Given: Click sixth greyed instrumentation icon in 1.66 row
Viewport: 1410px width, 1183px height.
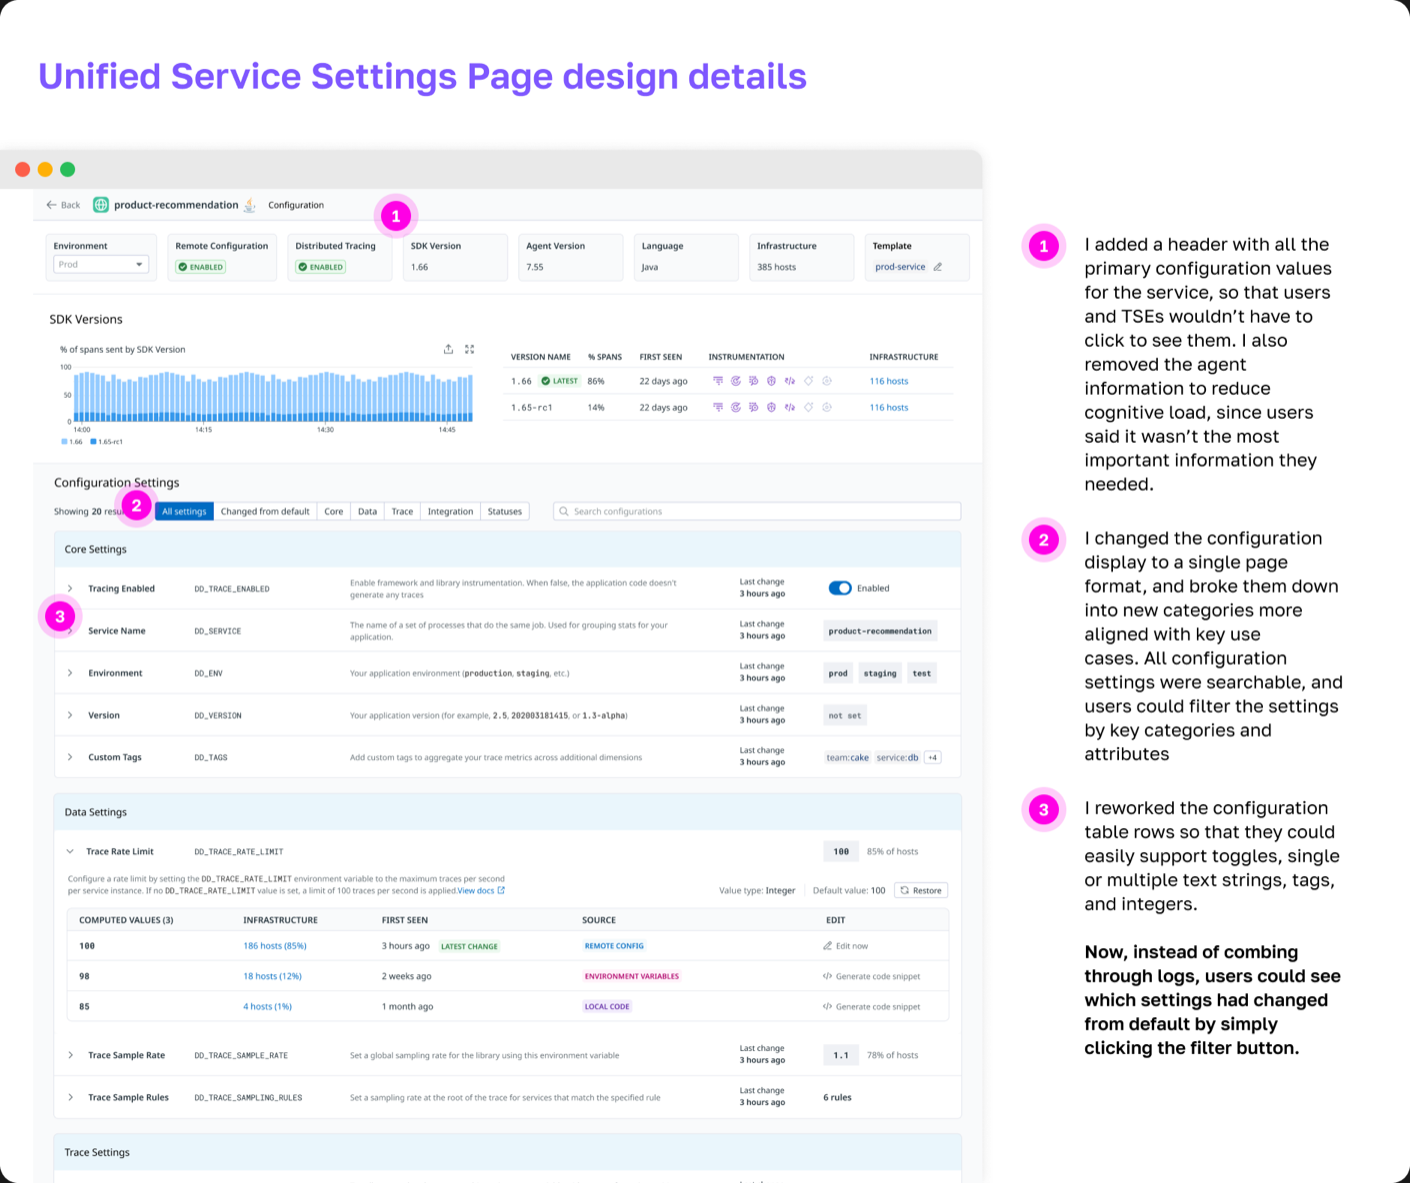Looking at the screenshot, I should (808, 381).
